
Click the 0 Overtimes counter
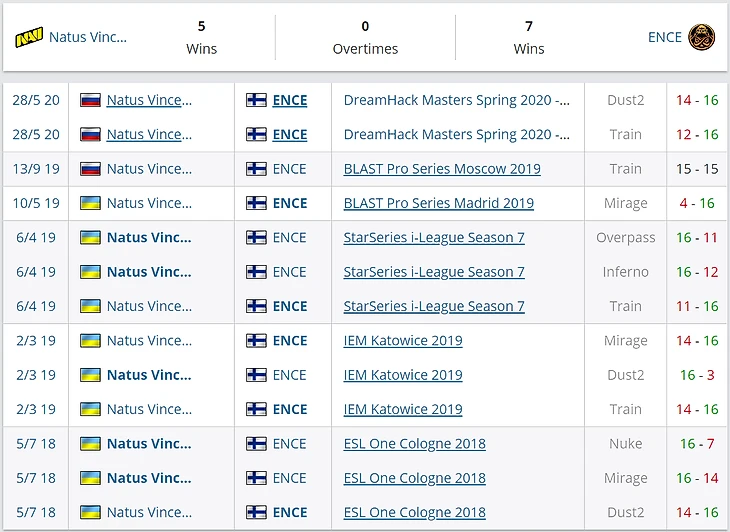pos(365,37)
